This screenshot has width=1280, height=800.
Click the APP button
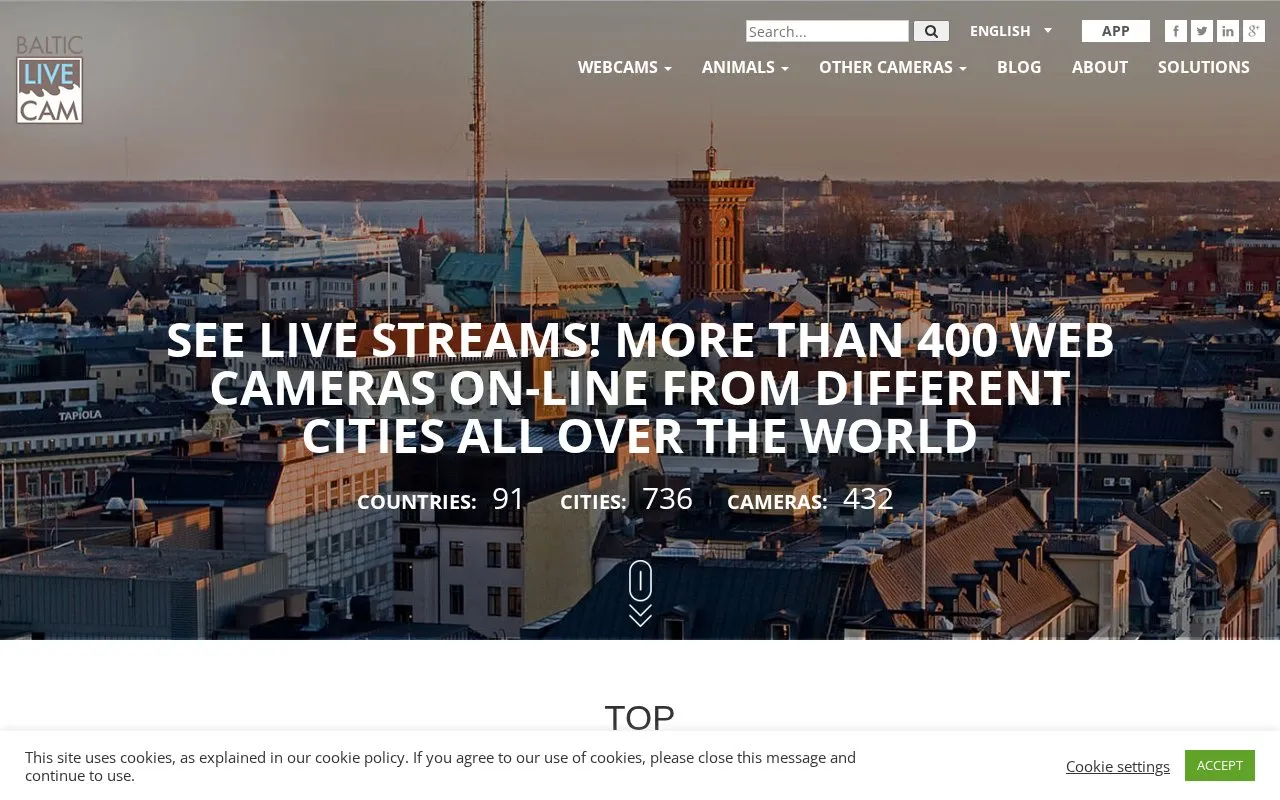1116,31
